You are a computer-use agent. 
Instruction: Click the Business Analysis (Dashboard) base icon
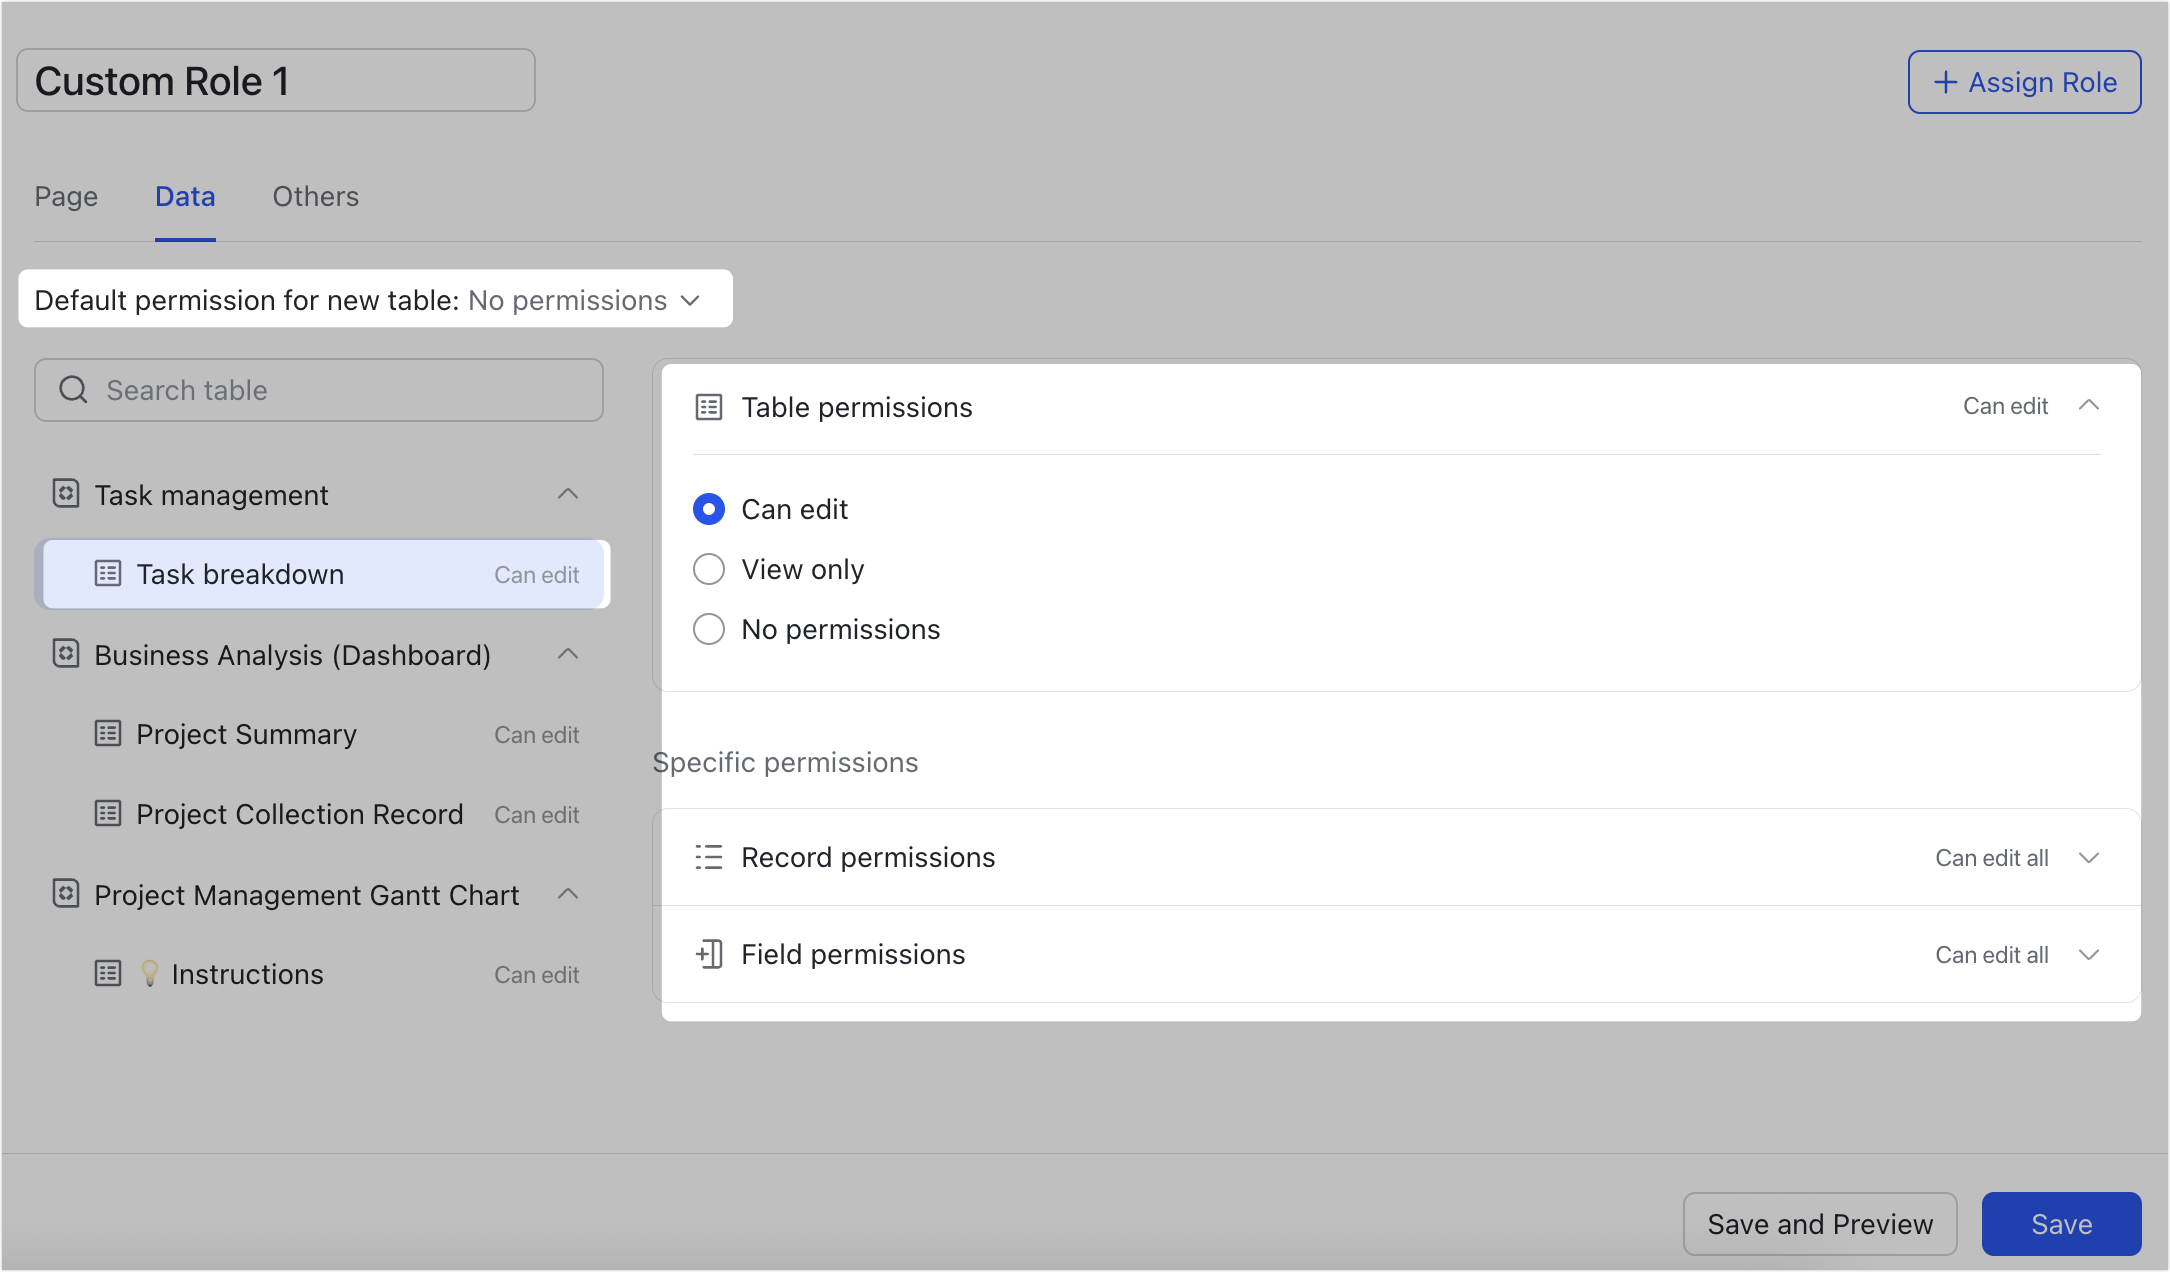[x=66, y=654]
